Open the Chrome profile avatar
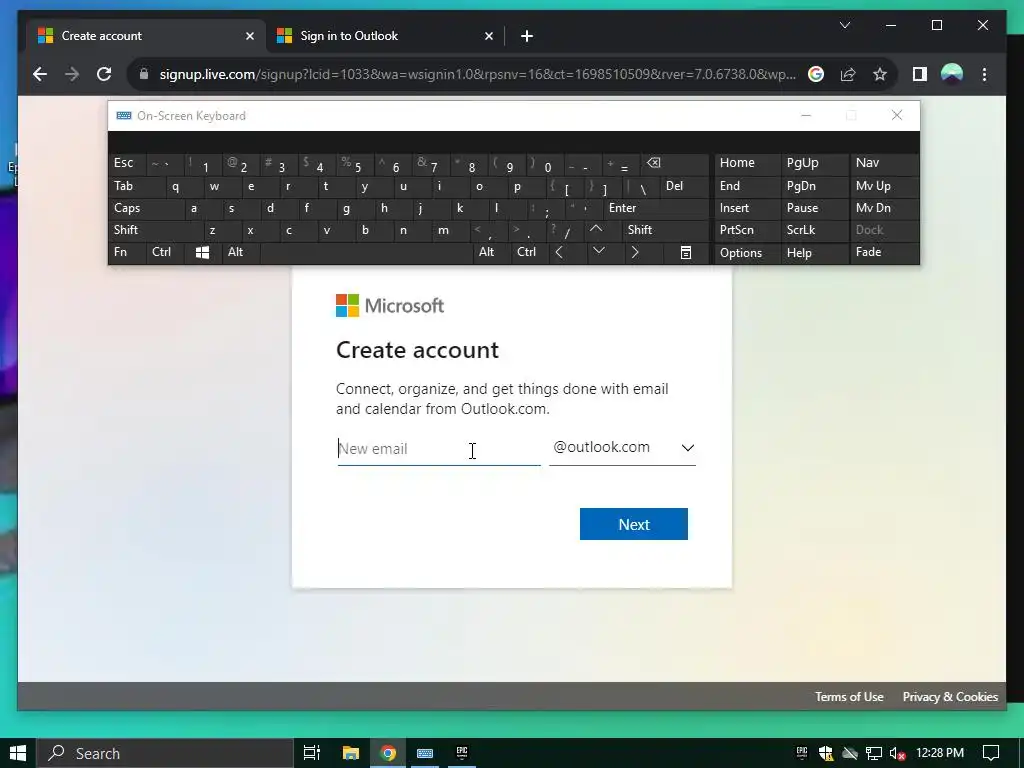1024x768 pixels. [x=952, y=74]
